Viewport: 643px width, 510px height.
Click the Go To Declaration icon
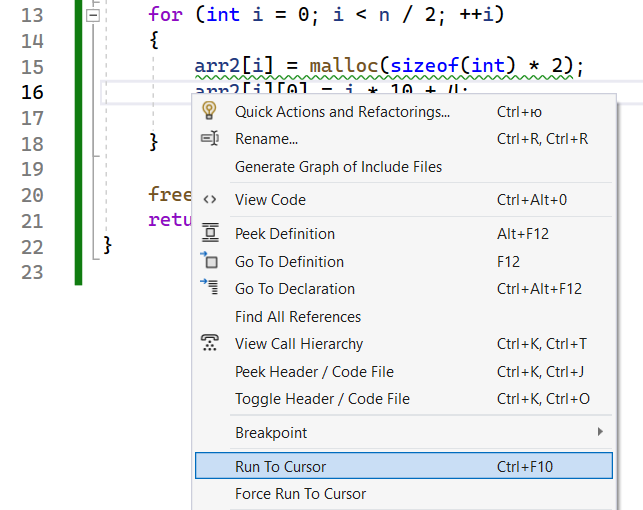(x=210, y=288)
